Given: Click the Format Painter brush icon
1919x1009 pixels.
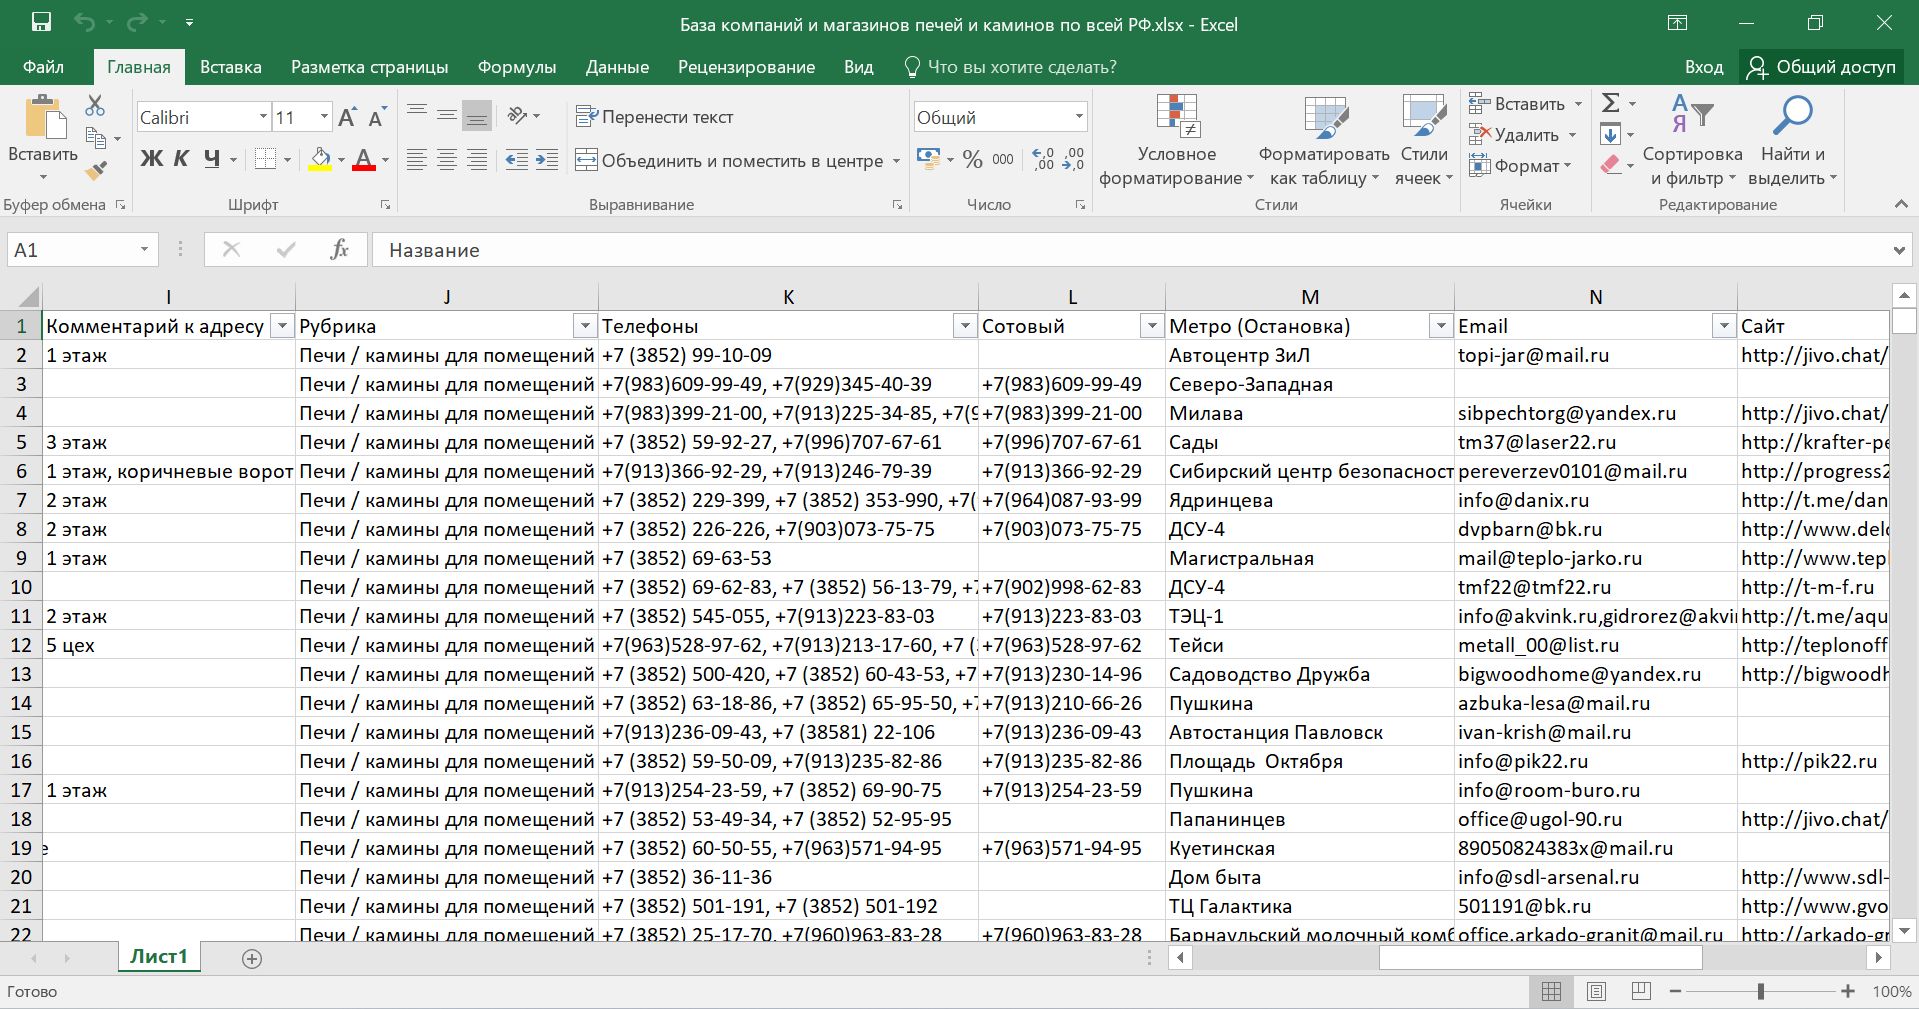Looking at the screenshot, I should pyautogui.click(x=96, y=171).
